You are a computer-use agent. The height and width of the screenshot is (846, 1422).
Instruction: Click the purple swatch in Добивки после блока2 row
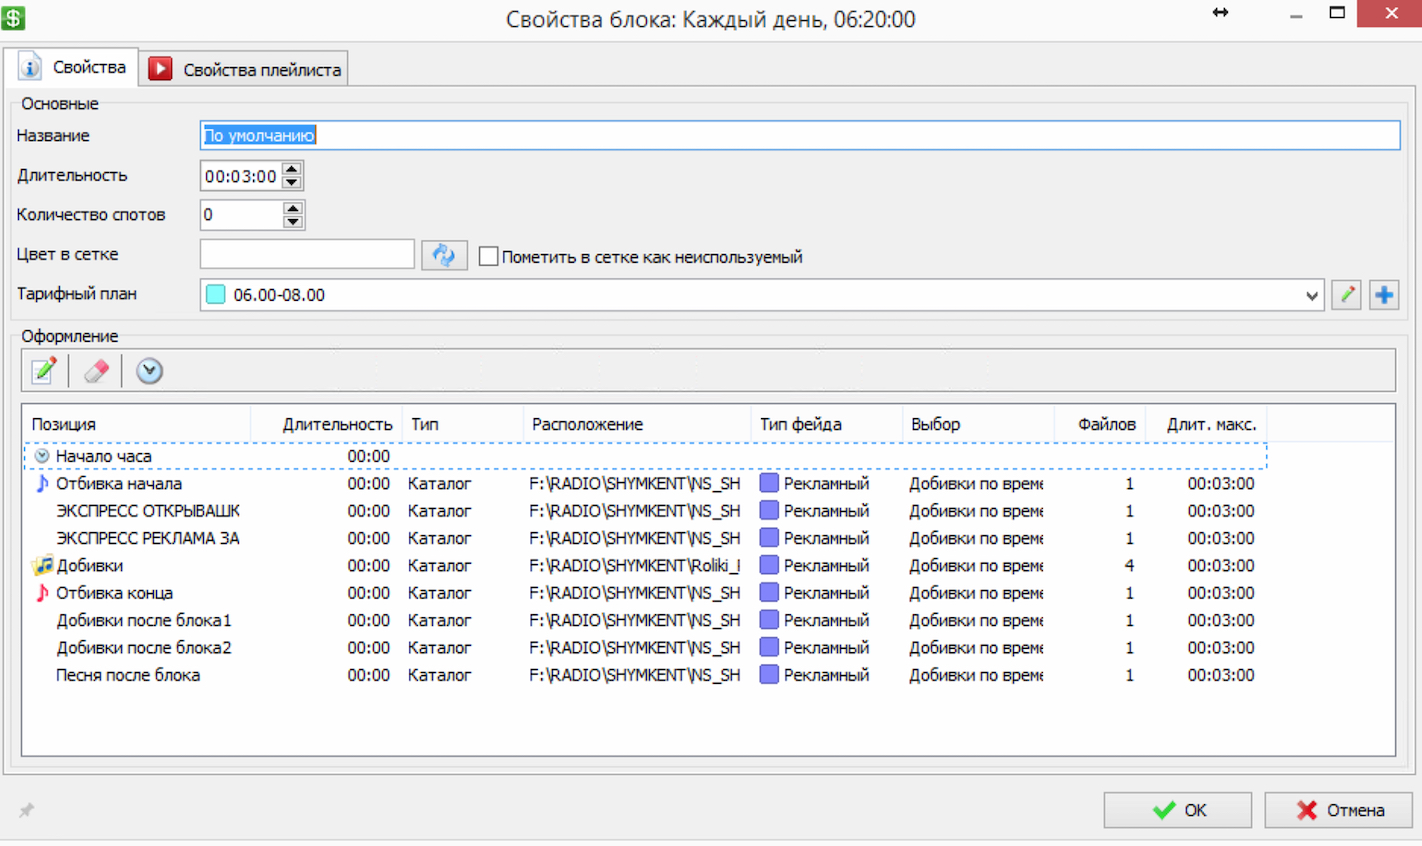tap(769, 648)
